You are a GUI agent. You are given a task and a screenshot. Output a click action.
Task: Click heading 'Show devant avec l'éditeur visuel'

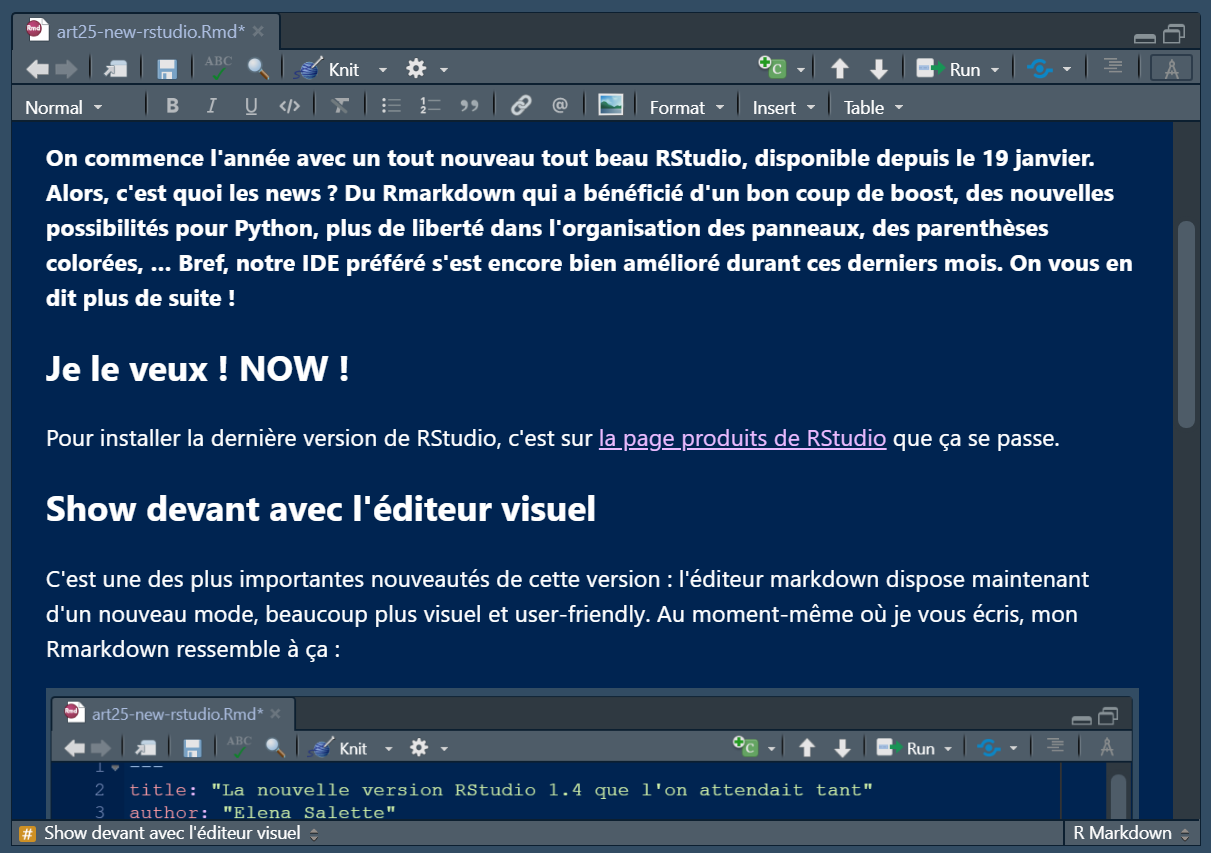coord(321,509)
